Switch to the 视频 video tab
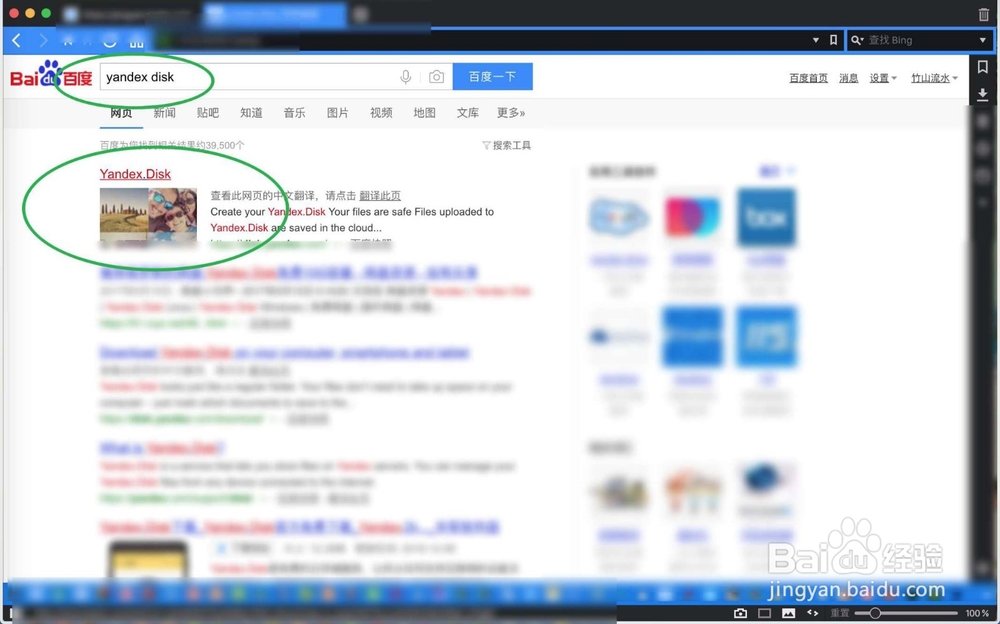This screenshot has height=624, width=1000. tap(381, 113)
